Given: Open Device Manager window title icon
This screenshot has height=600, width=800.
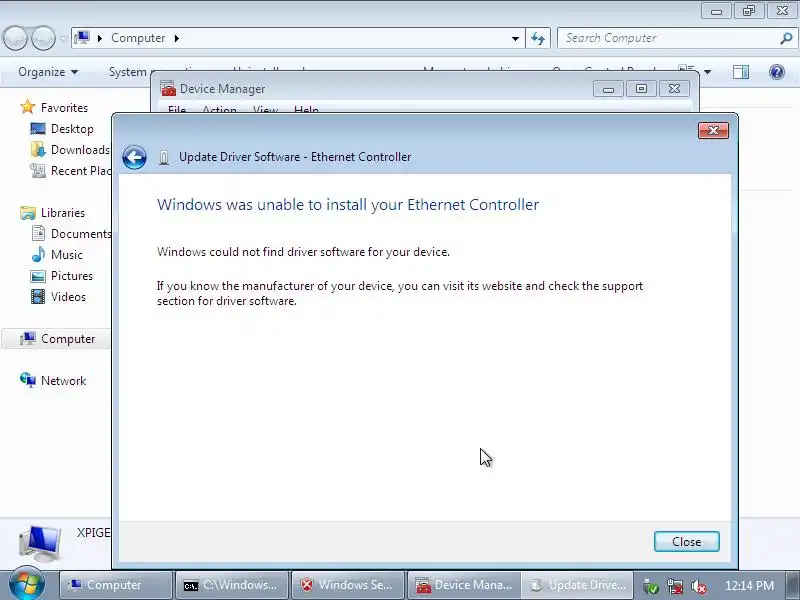Looking at the screenshot, I should point(168,89).
